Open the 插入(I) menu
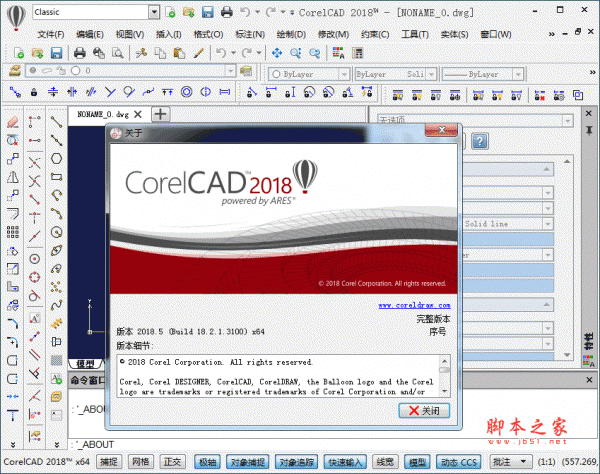Image resolution: width=600 pixels, height=474 pixels. point(168,34)
